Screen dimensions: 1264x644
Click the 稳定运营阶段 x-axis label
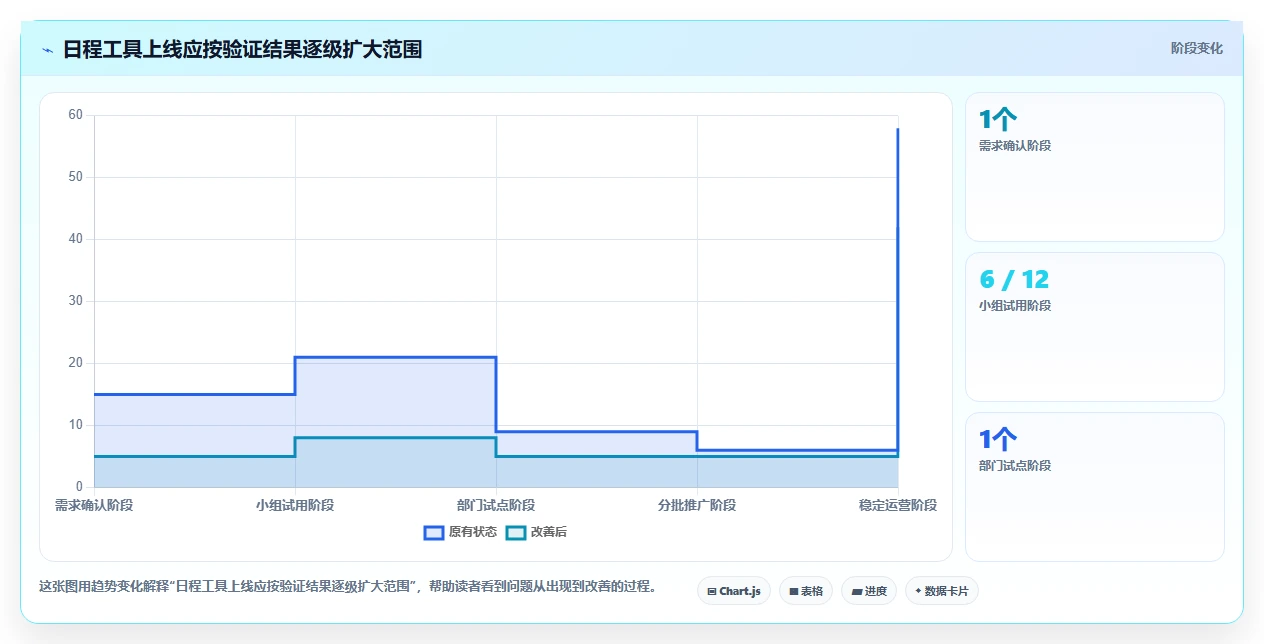click(x=898, y=505)
